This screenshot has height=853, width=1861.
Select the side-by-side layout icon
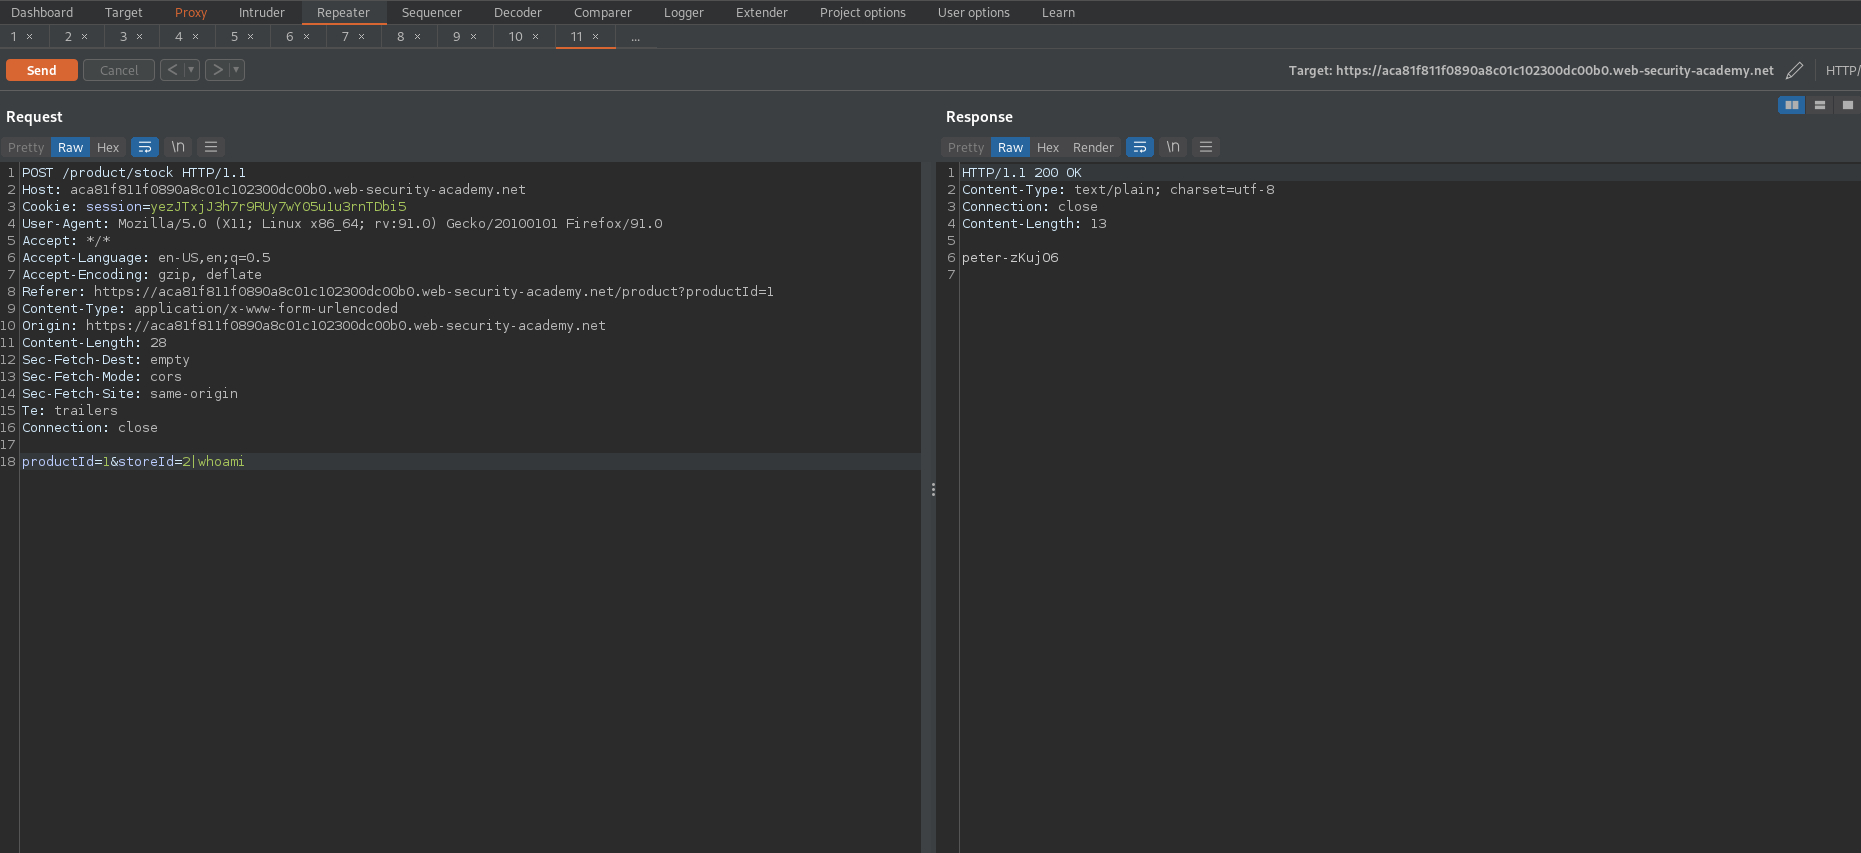pos(1792,105)
